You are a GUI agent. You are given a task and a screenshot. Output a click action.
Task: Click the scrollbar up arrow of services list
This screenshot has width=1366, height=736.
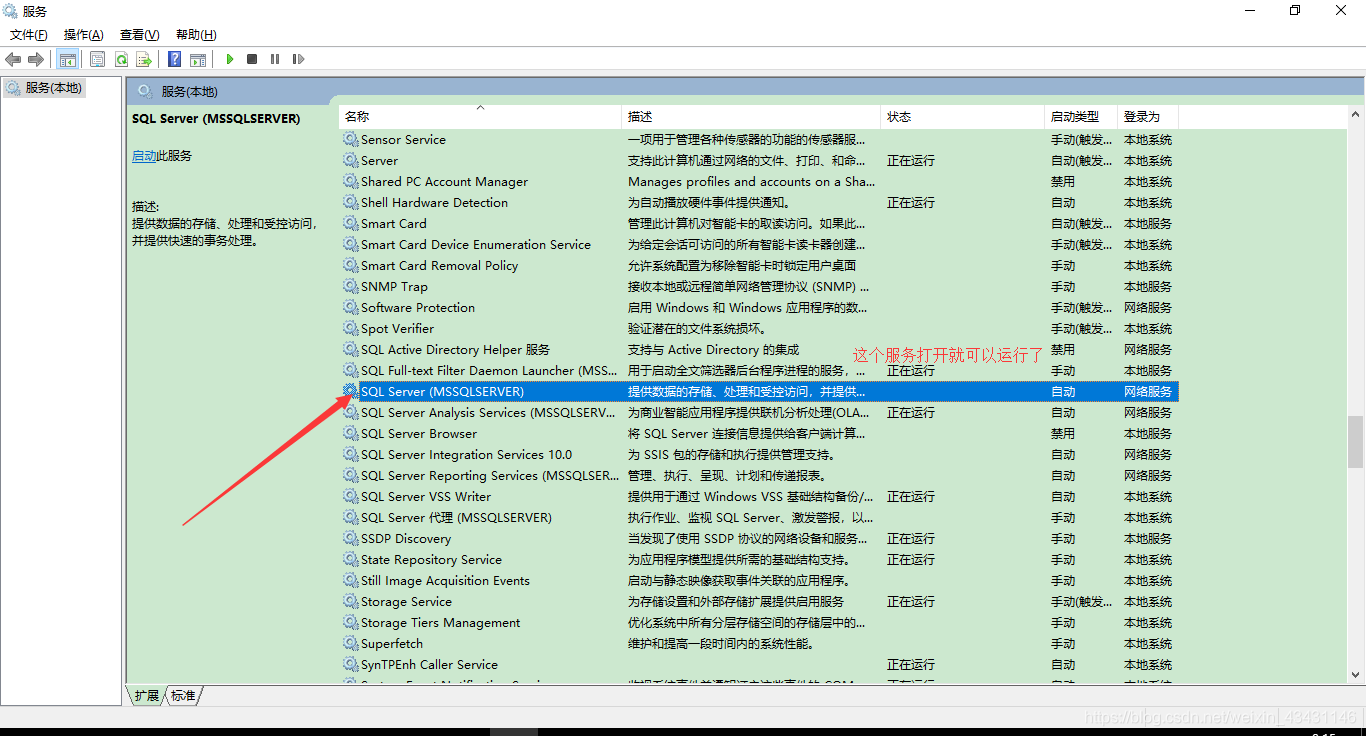(x=1355, y=114)
